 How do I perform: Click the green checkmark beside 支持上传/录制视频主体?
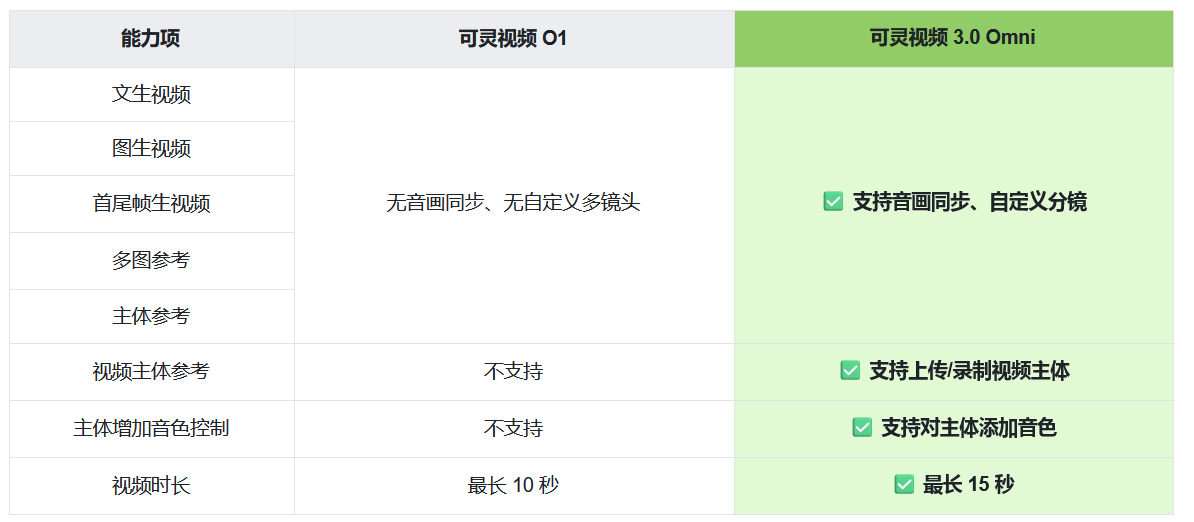850,371
